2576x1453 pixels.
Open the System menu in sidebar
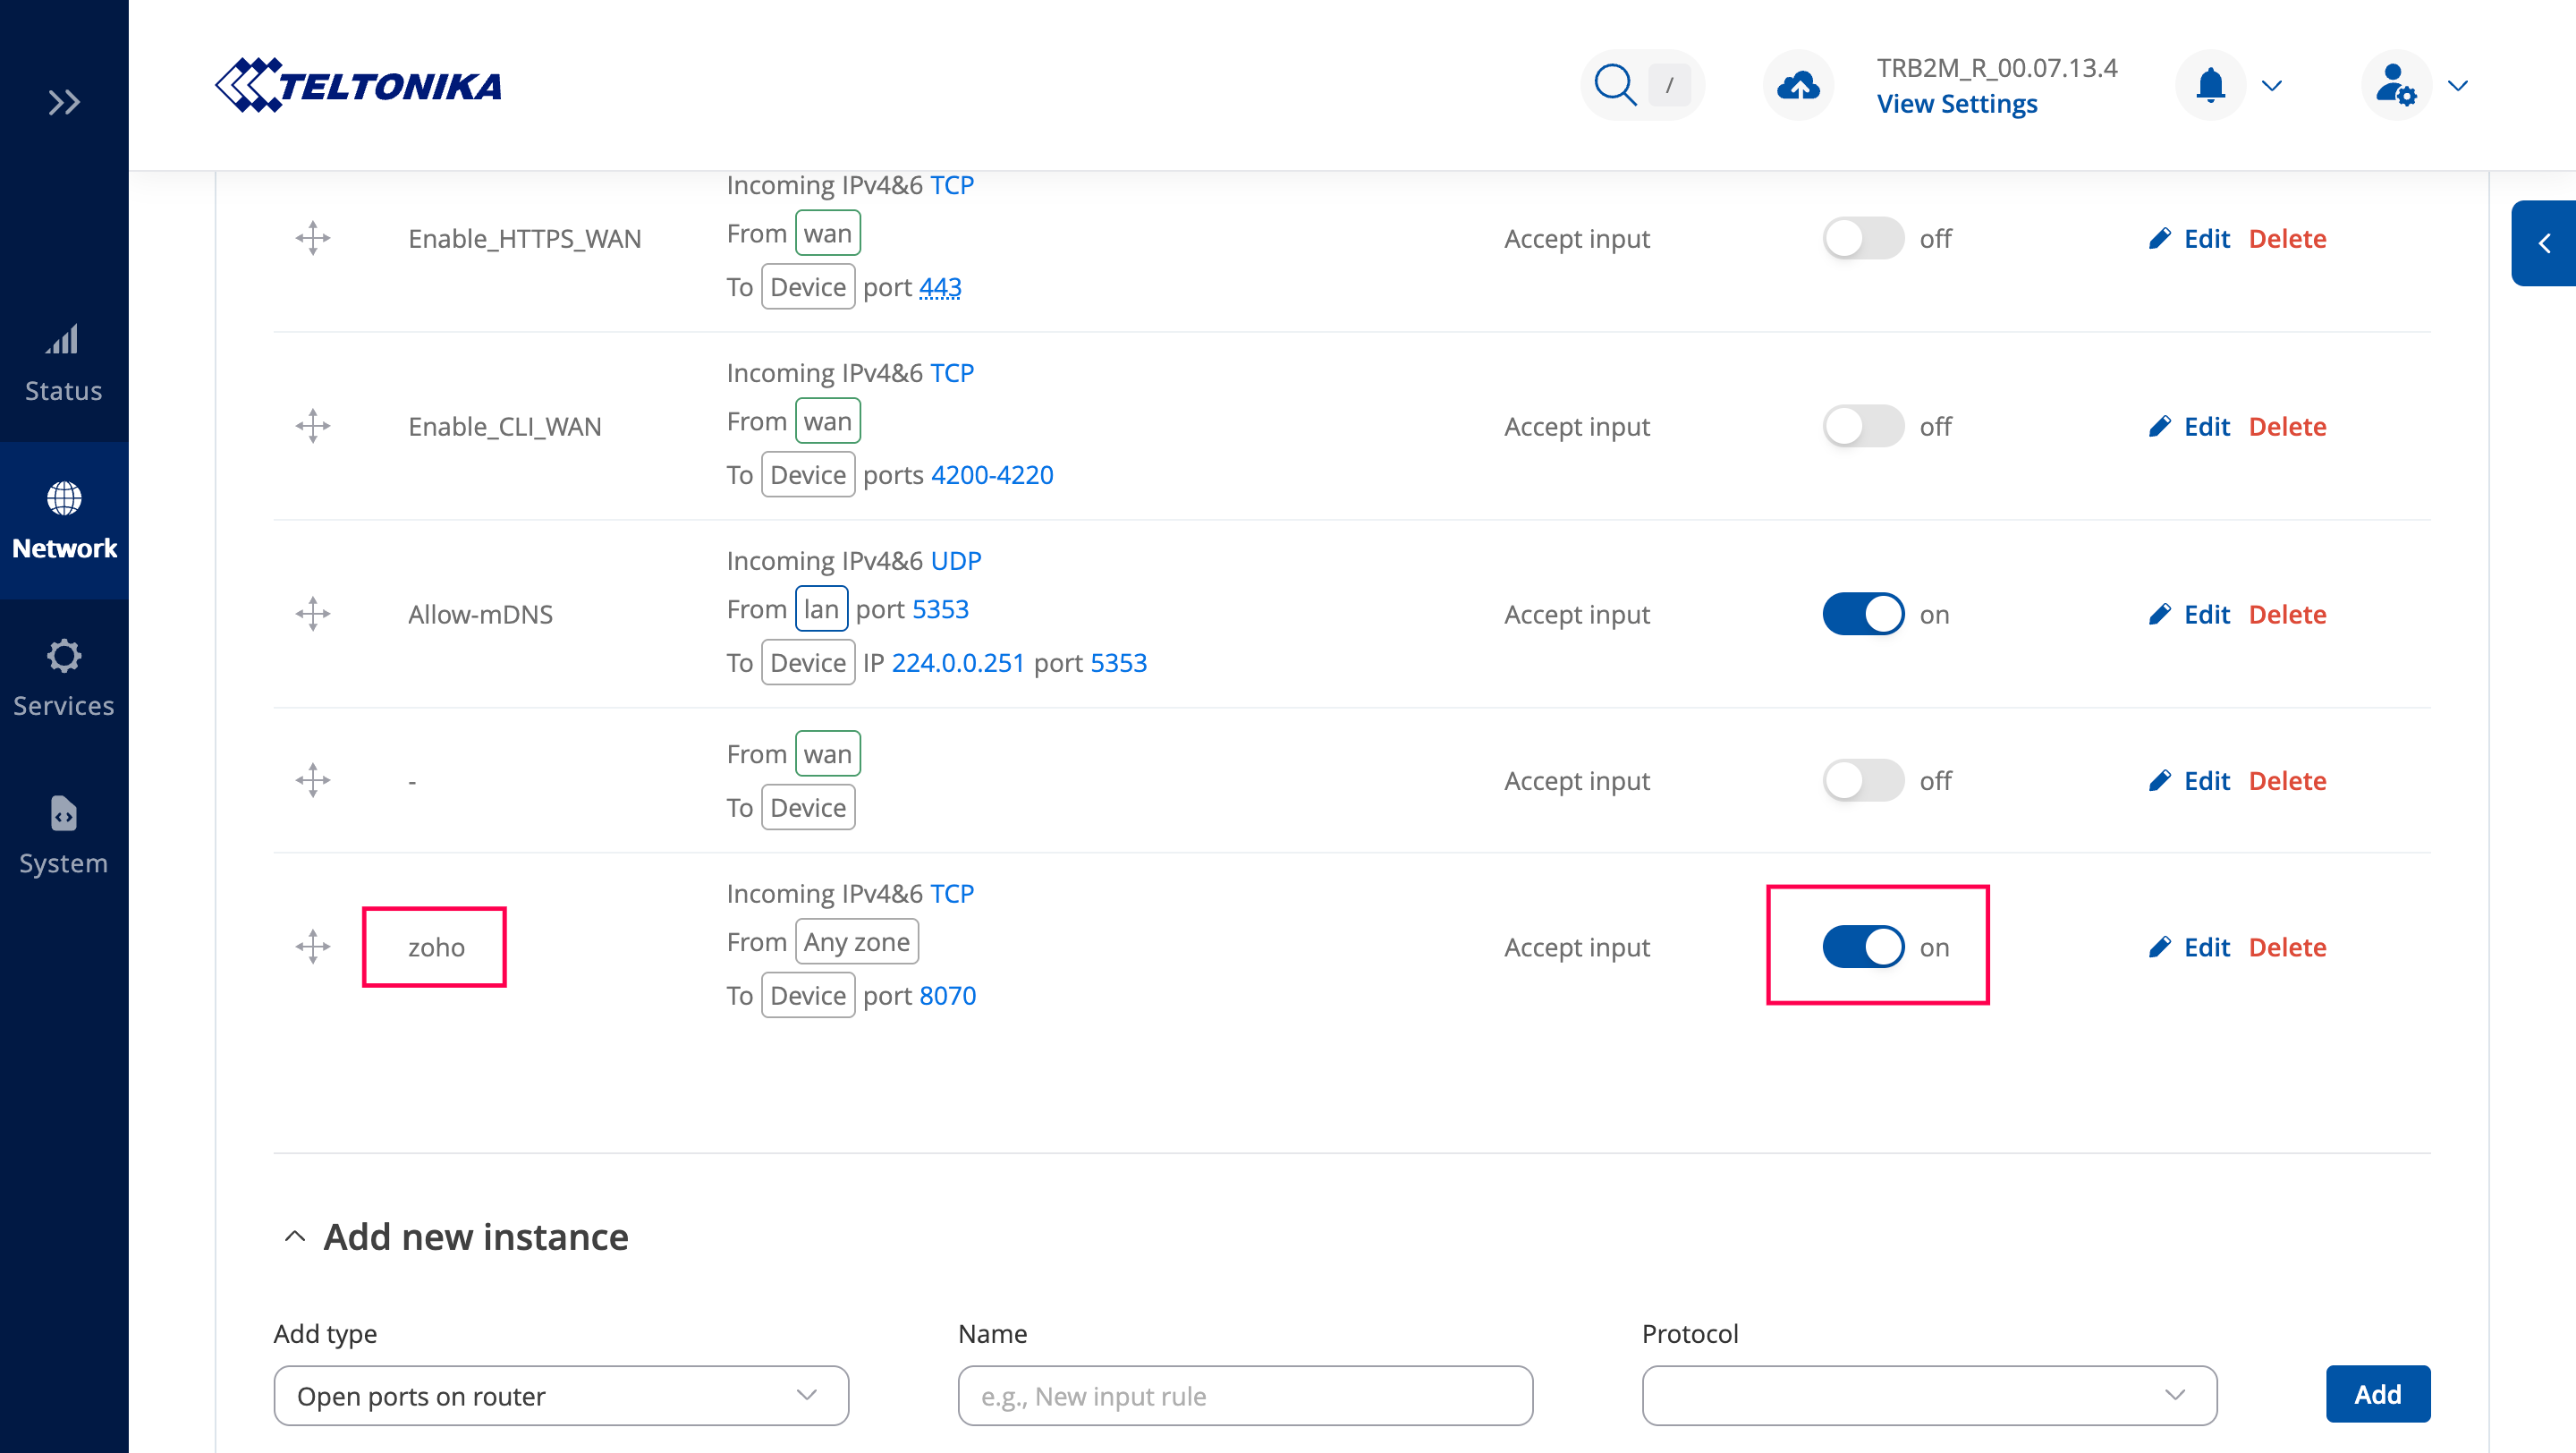click(64, 835)
